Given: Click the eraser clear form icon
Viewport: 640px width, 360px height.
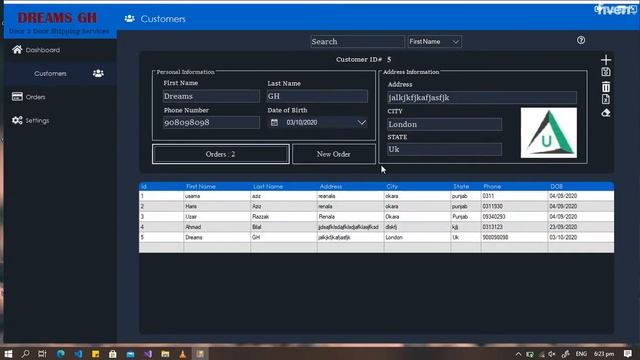Looking at the screenshot, I should click(x=606, y=113).
